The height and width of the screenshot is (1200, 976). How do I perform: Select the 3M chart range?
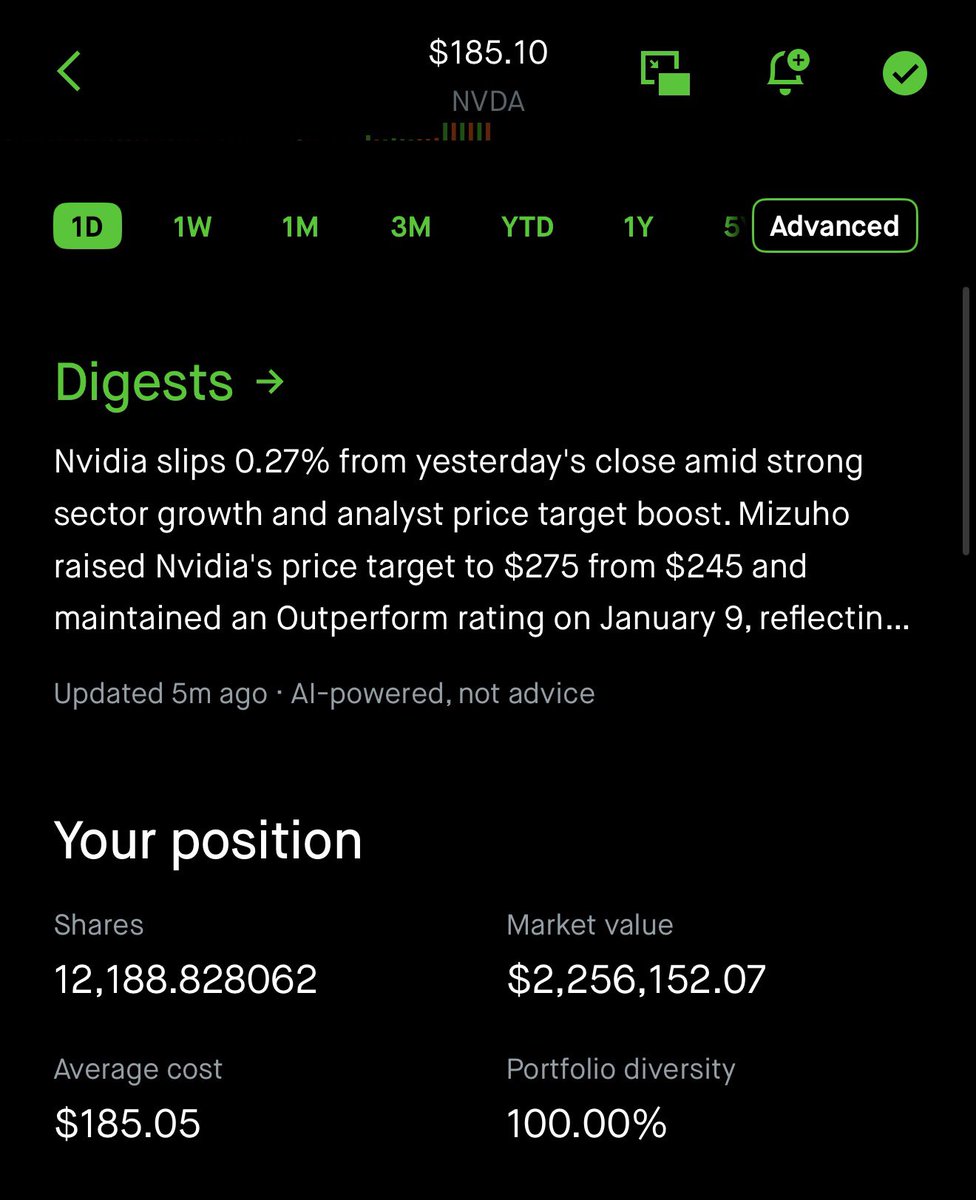[410, 227]
